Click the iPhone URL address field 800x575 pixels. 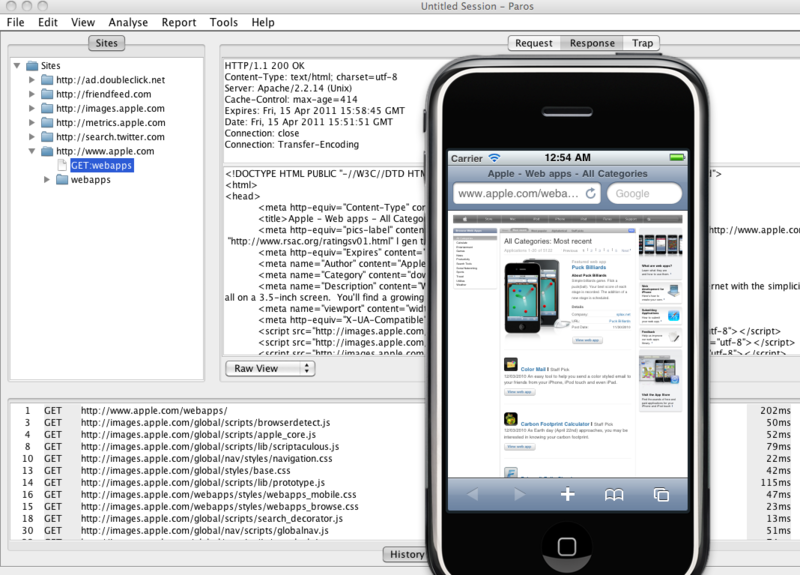click(527, 193)
